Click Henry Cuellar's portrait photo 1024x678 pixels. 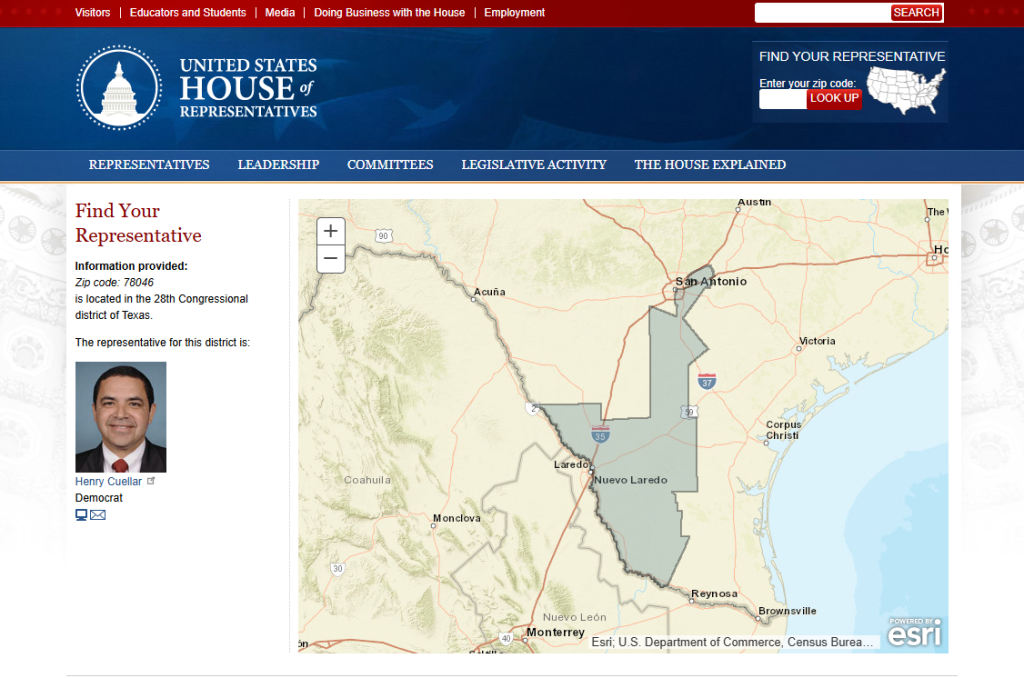pos(121,417)
